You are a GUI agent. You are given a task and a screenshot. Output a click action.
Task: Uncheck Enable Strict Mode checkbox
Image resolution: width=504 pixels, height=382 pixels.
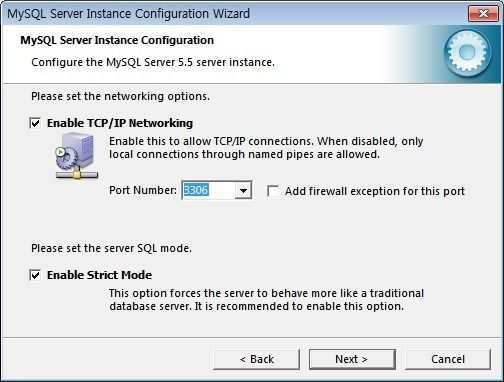35,275
